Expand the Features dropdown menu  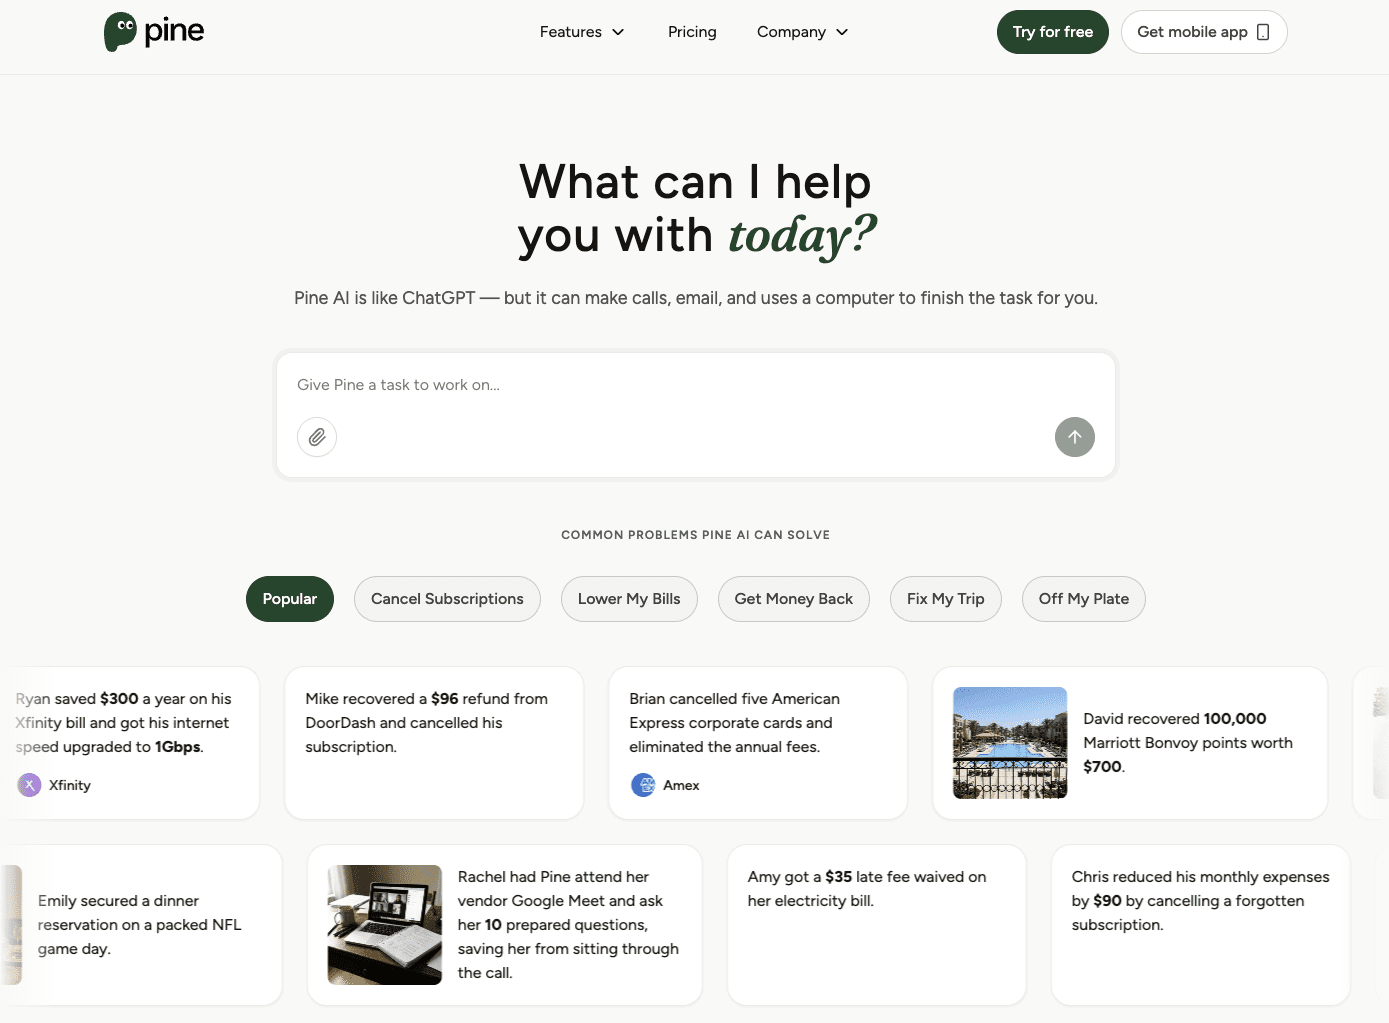582,32
